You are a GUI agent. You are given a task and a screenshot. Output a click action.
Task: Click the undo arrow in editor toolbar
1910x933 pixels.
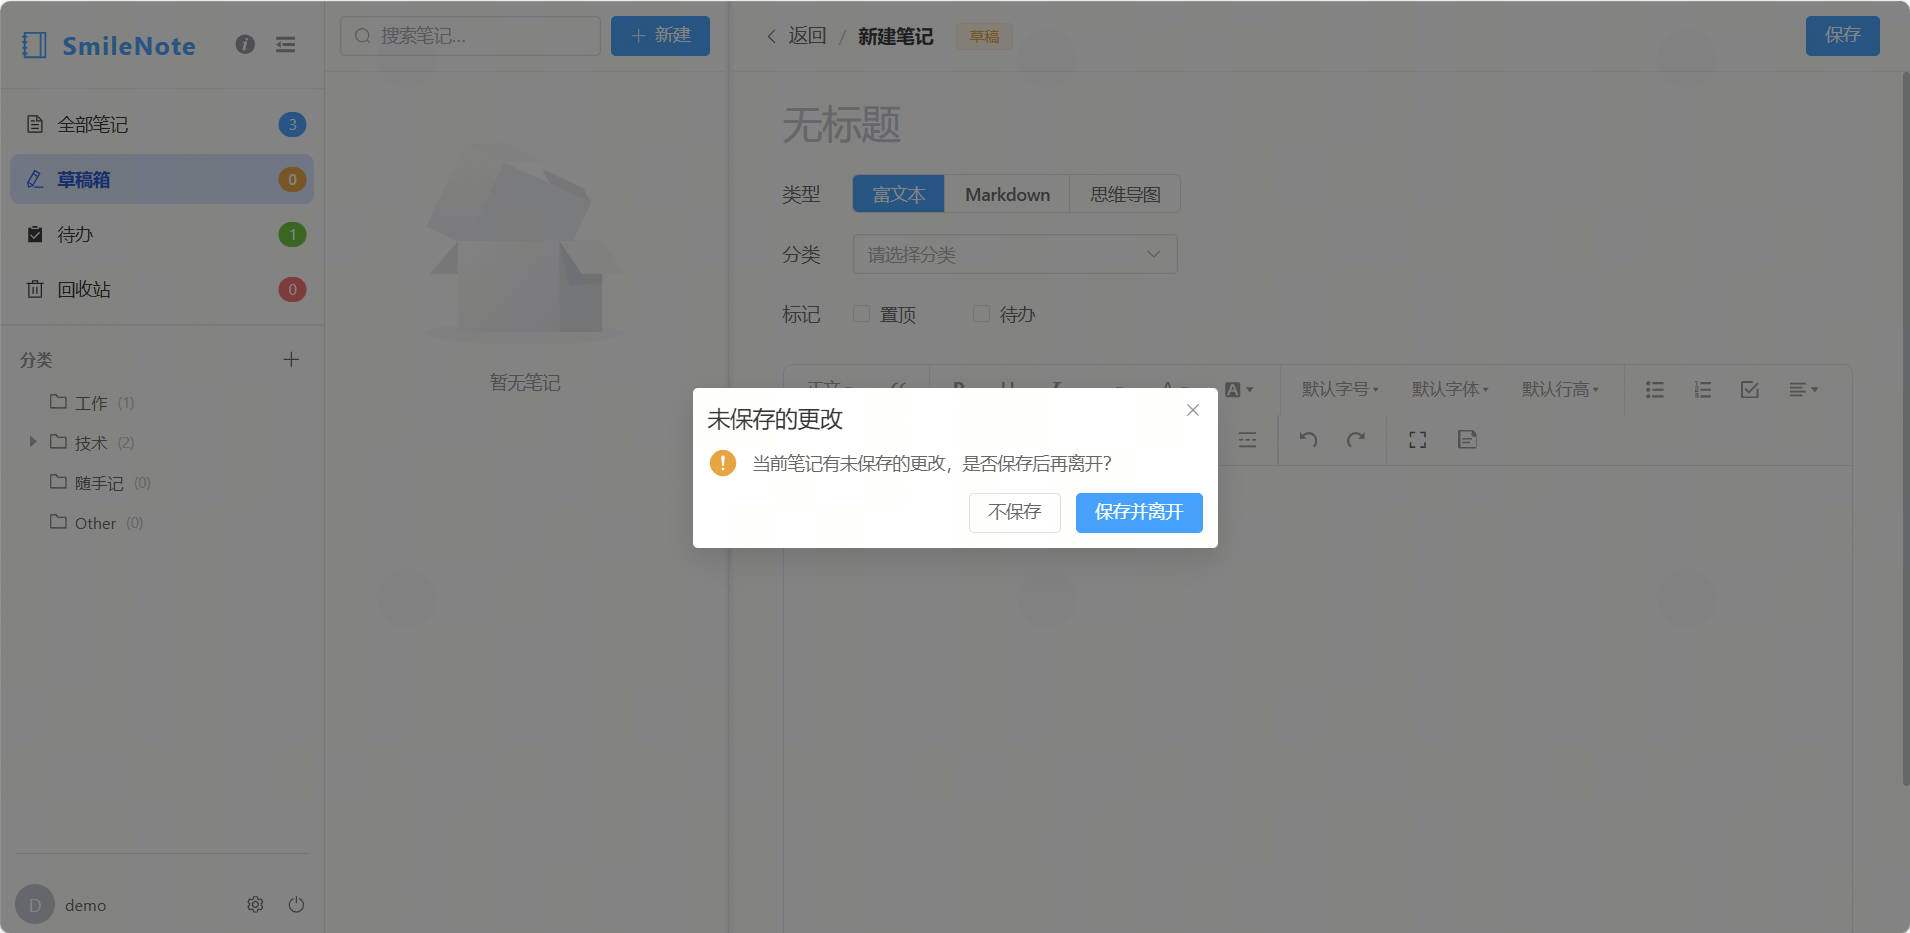click(x=1308, y=439)
